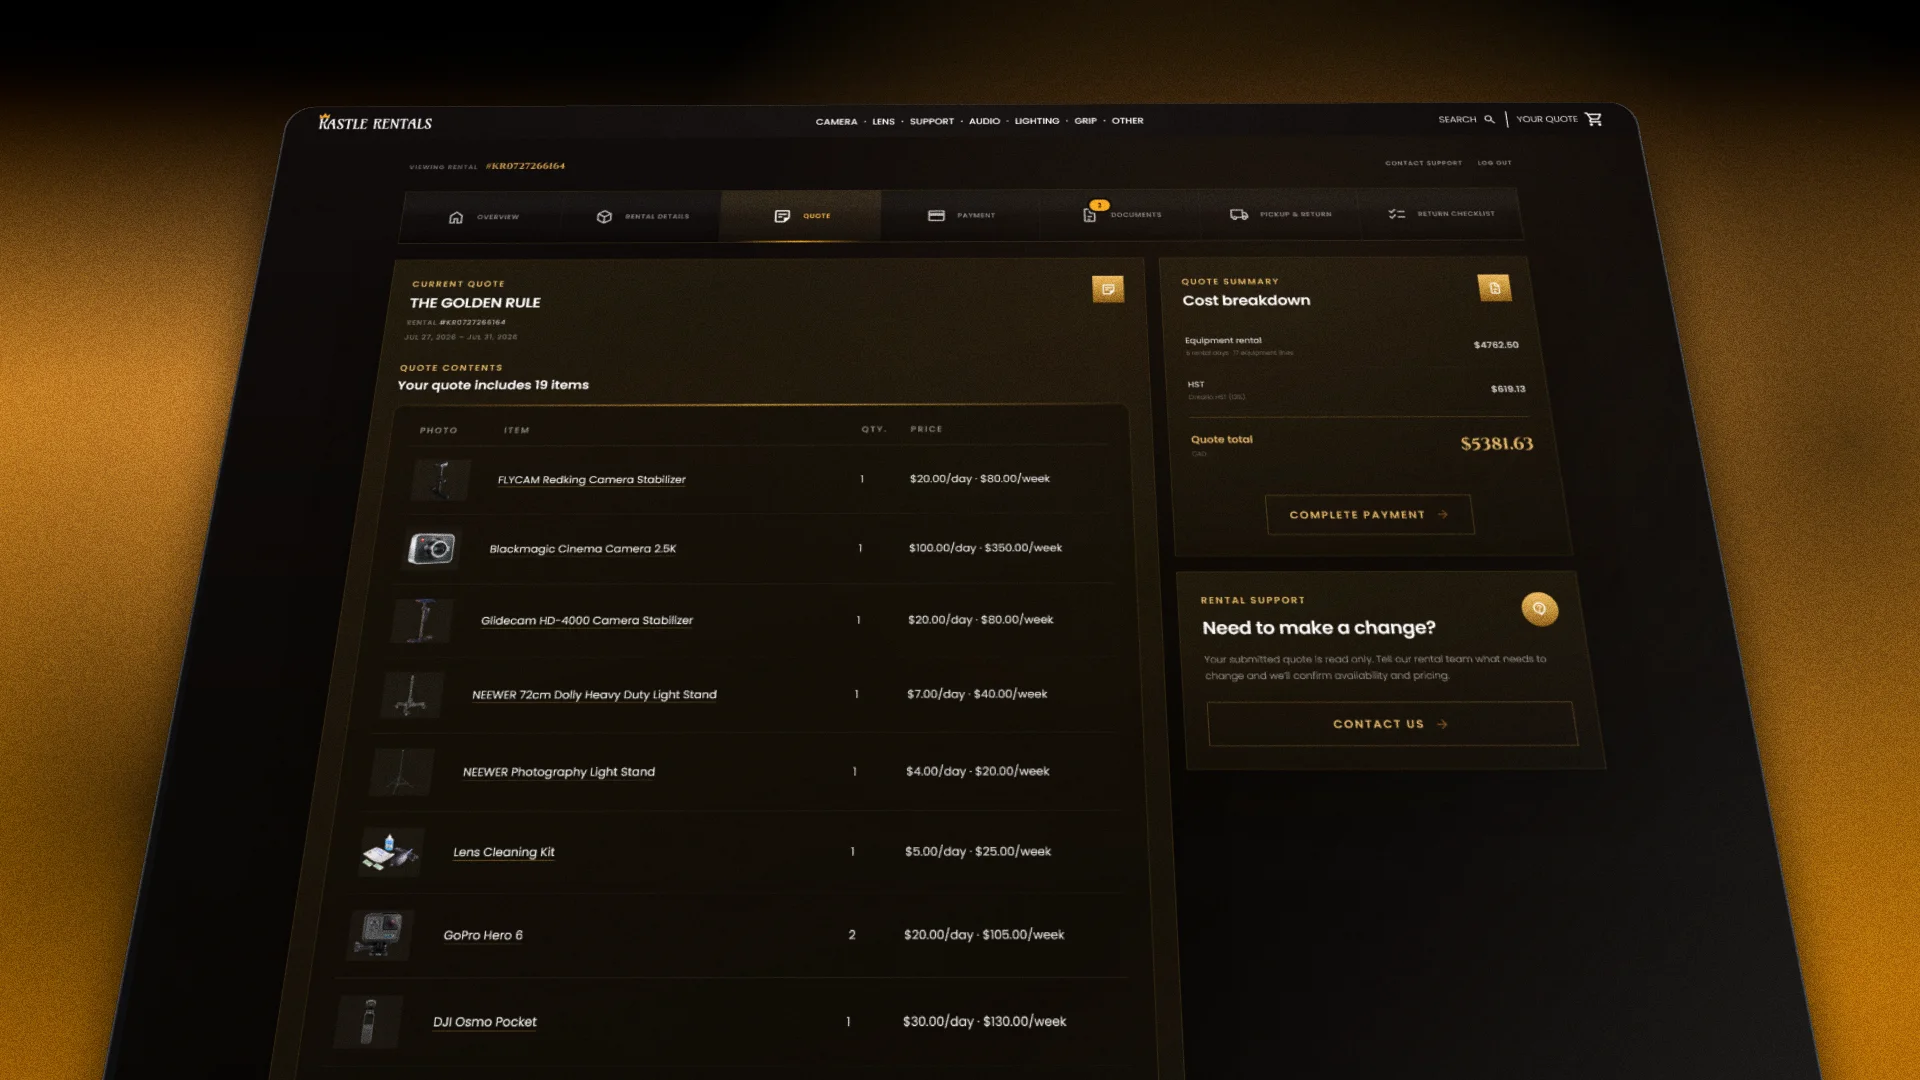Open the Lighting category menu
Viewport: 1920px width, 1080px height.
(x=1037, y=121)
